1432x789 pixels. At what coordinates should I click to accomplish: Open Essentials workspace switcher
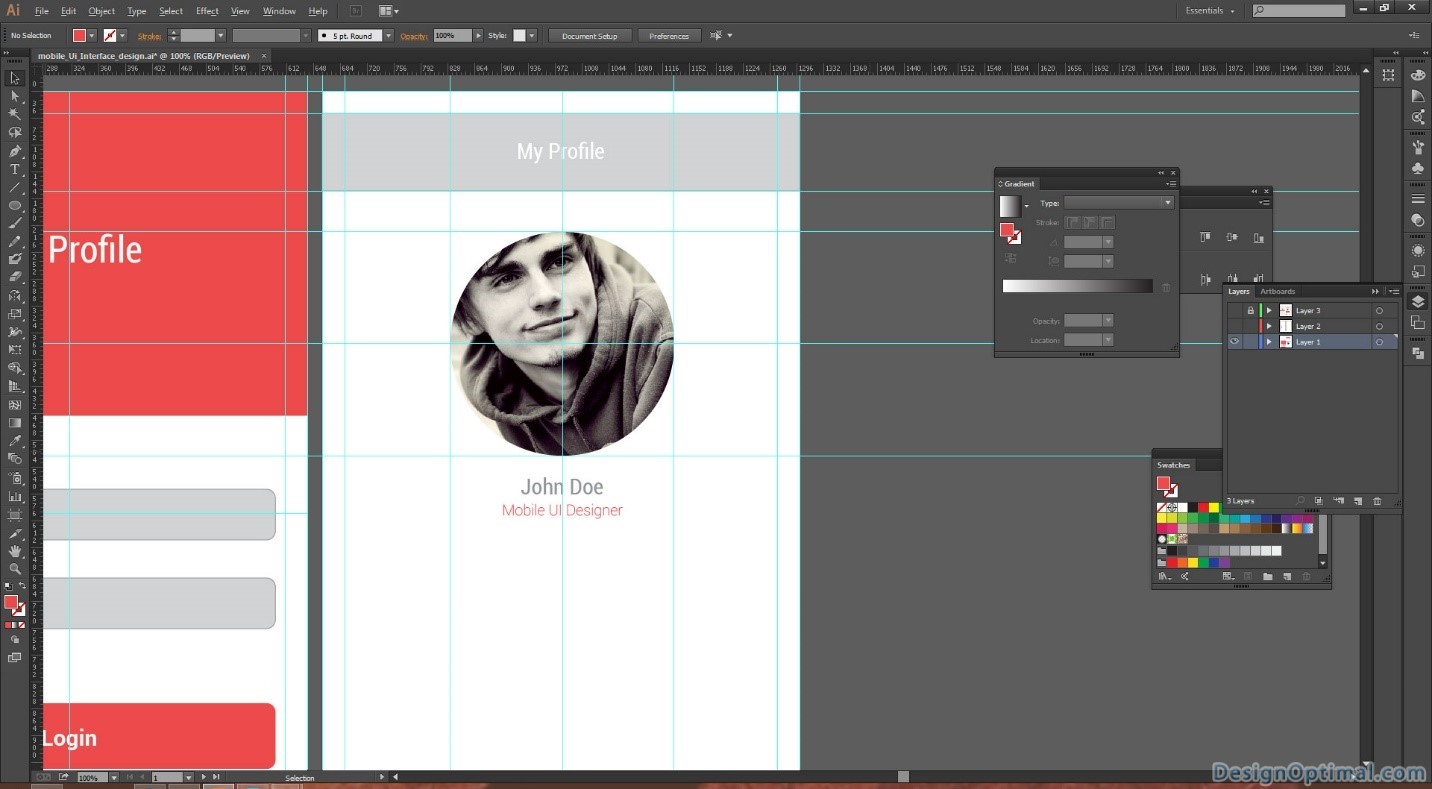1210,11
